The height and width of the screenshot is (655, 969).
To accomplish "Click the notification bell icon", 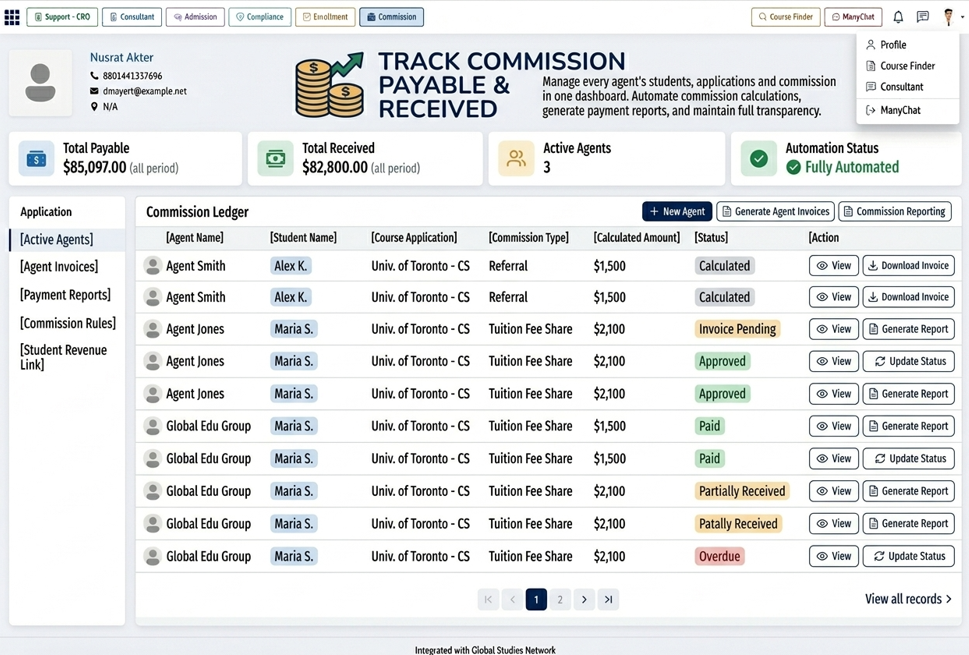I will pyautogui.click(x=898, y=17).
